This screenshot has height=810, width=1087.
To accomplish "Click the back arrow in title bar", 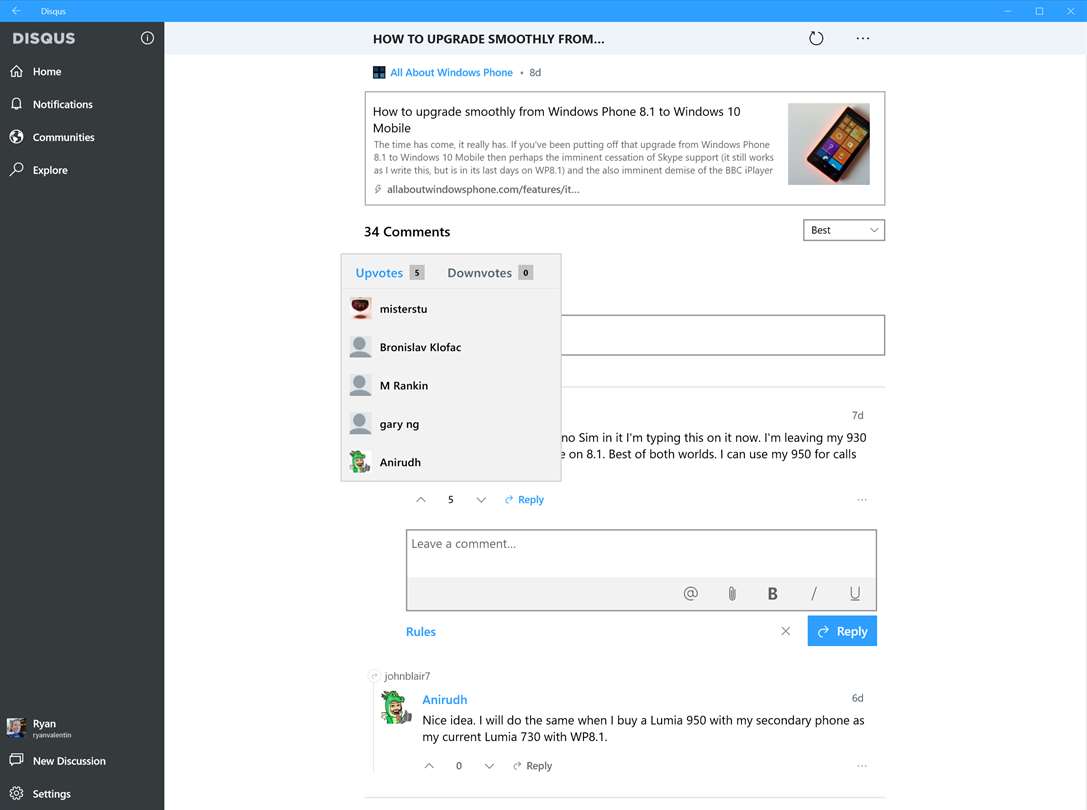I will [16, 10].
